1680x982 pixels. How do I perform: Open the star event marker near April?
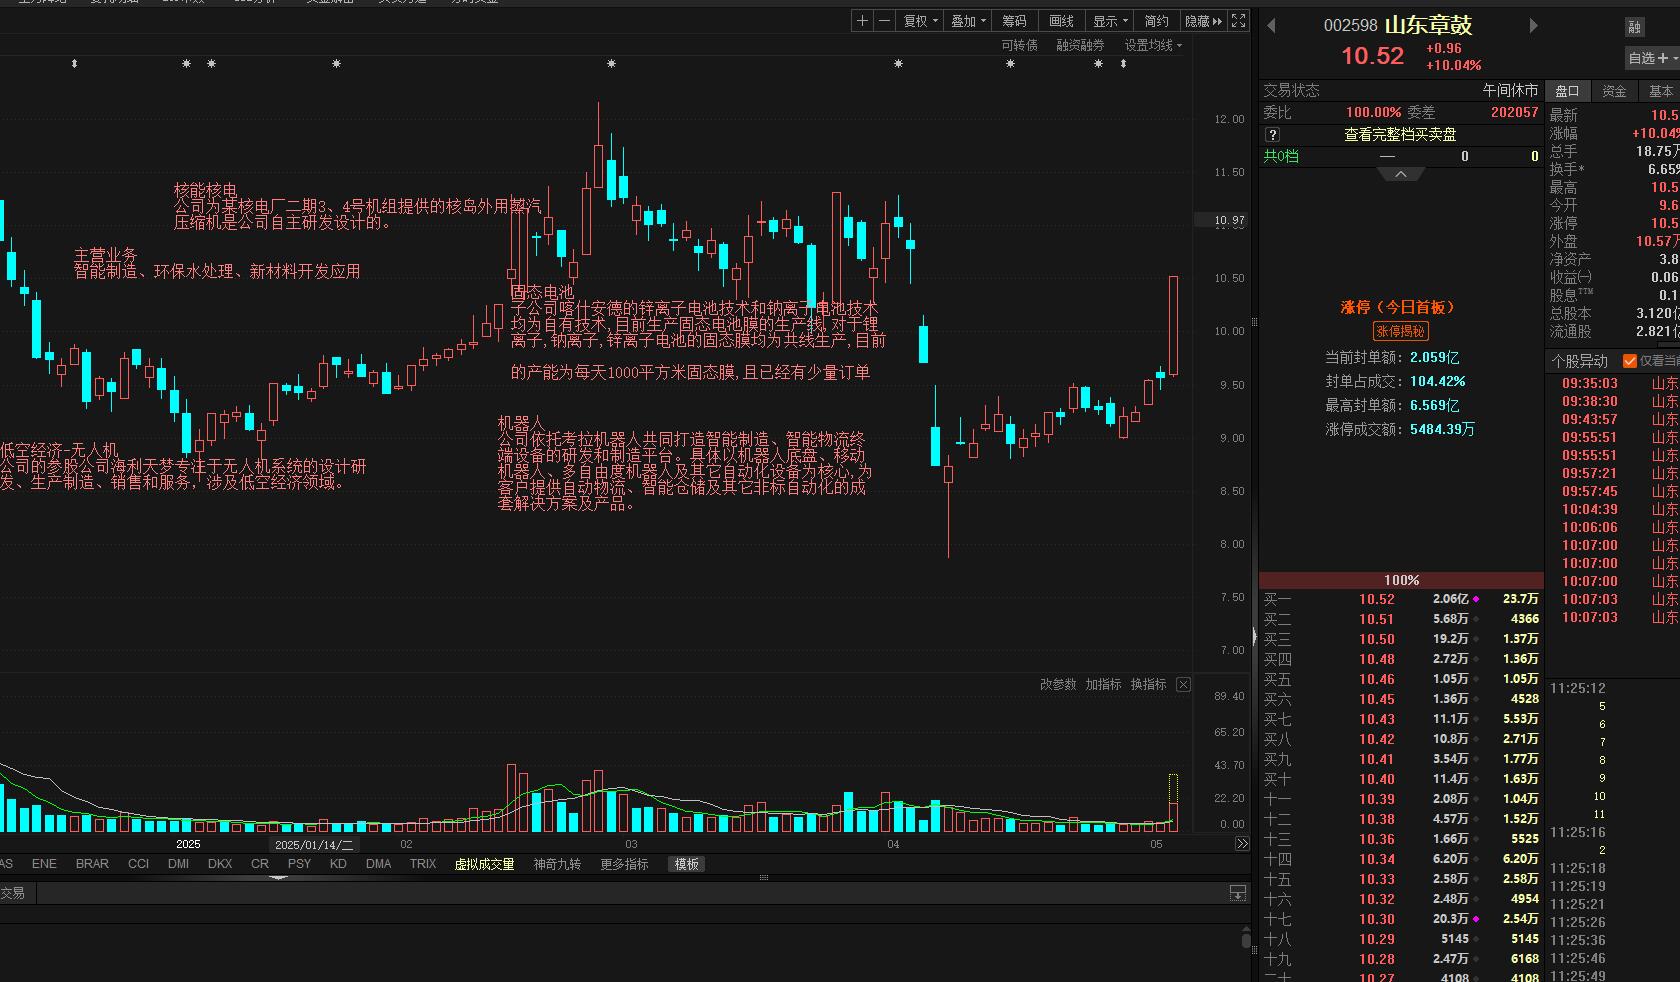tap(898, 64)
